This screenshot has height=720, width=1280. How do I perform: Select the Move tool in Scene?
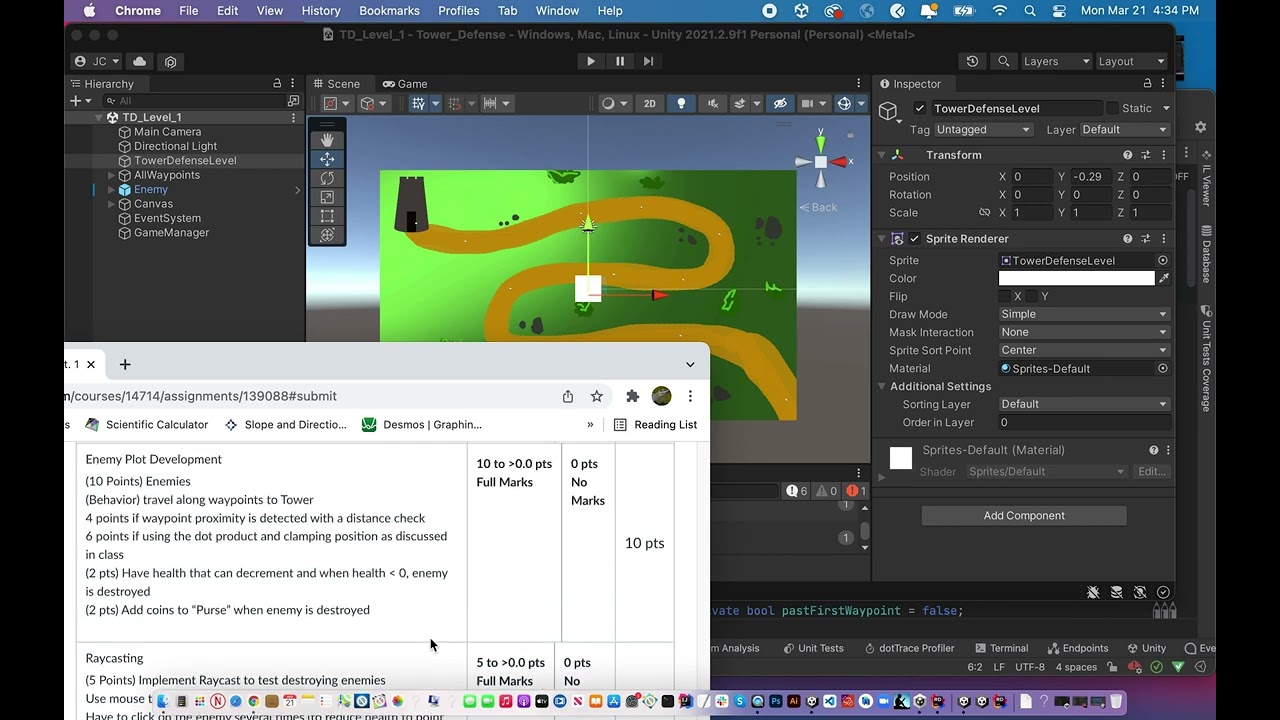[x=327, y=159]
